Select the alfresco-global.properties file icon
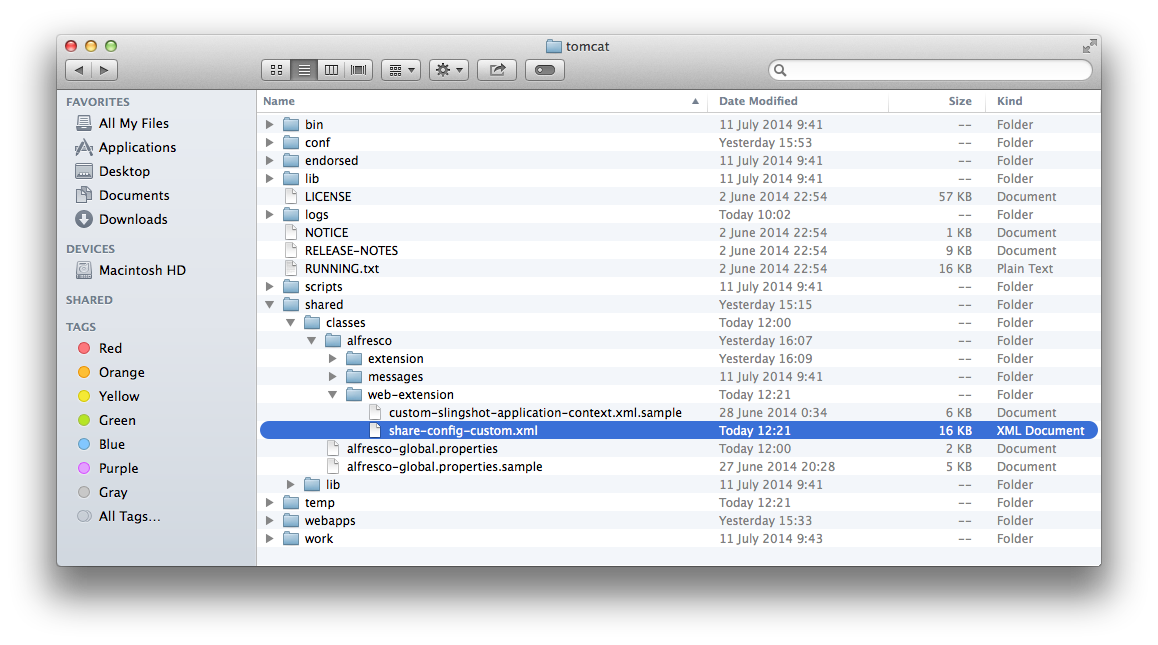 (333, 448)
